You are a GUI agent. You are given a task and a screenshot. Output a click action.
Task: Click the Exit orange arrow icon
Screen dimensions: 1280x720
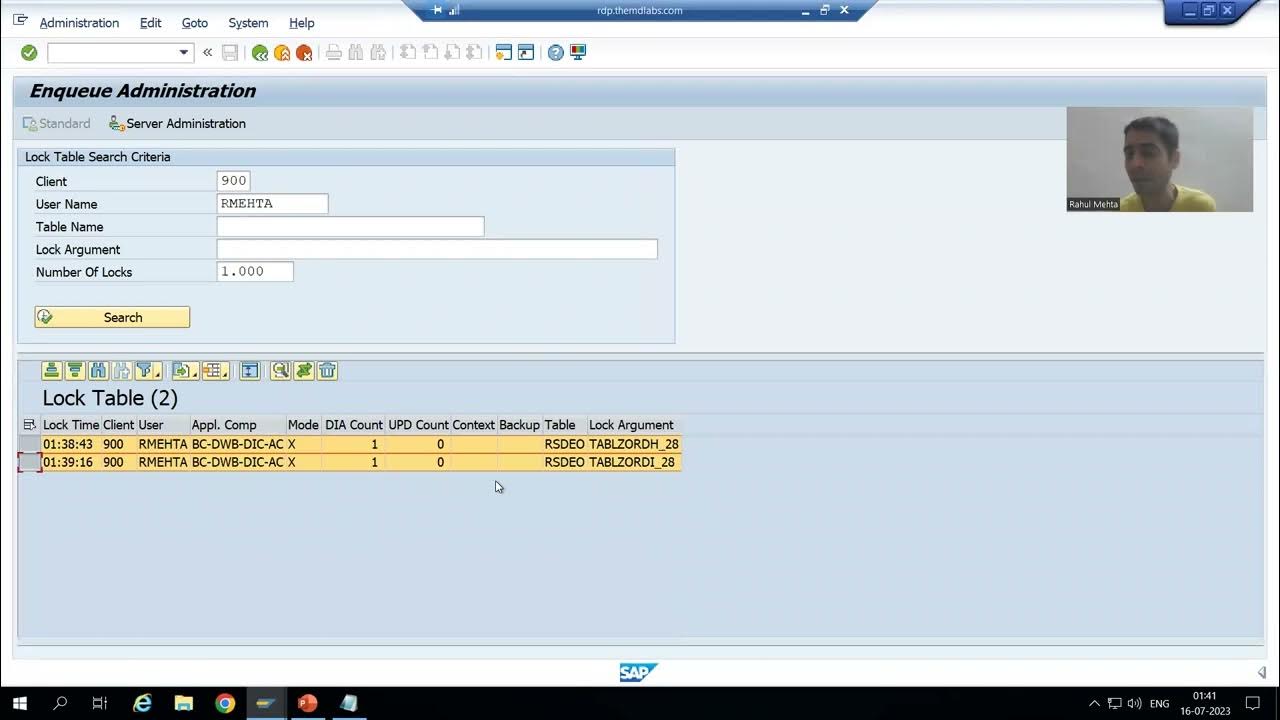pyautogui.click(x=282, y=52)
